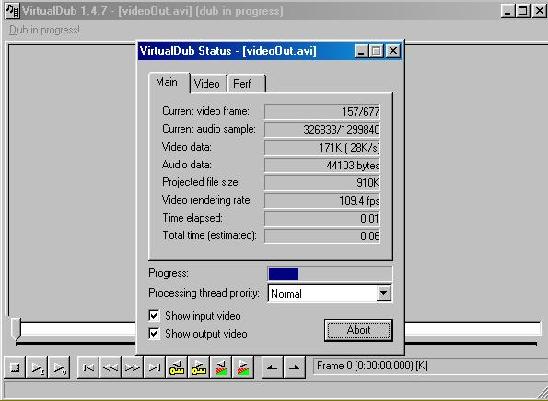Click the Time elapsed value
548x401 pixels.
[322, 219]
